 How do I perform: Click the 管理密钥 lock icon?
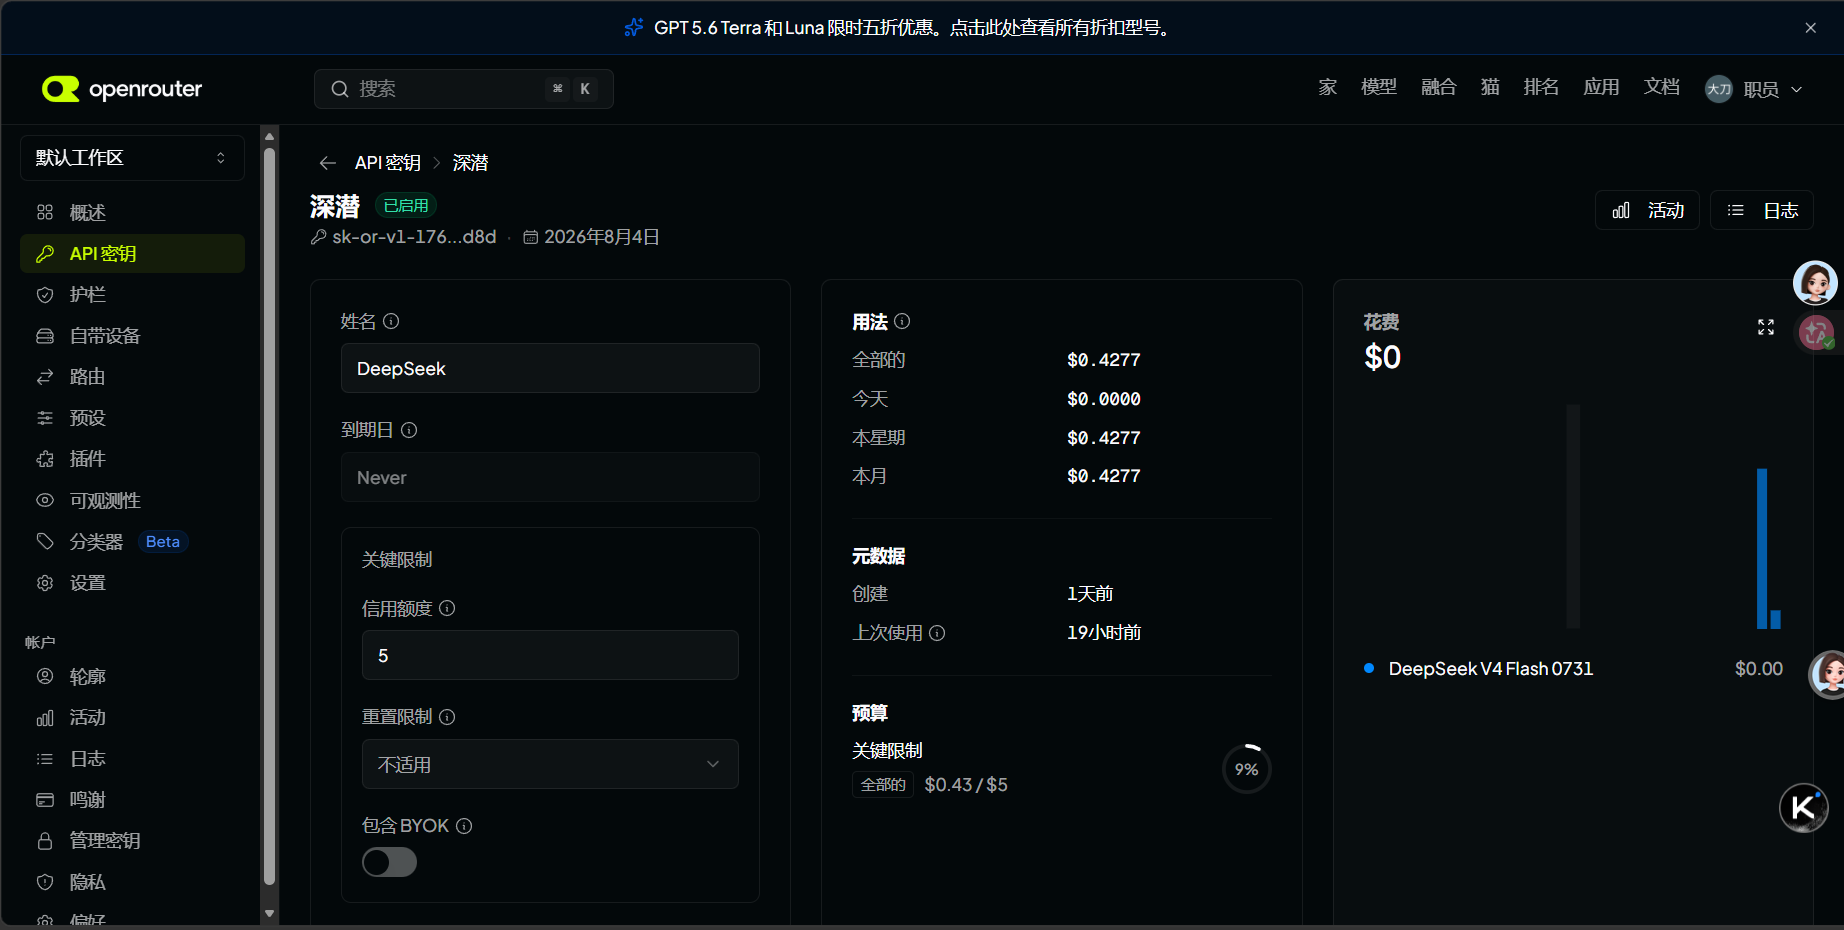tap(45, 841)
